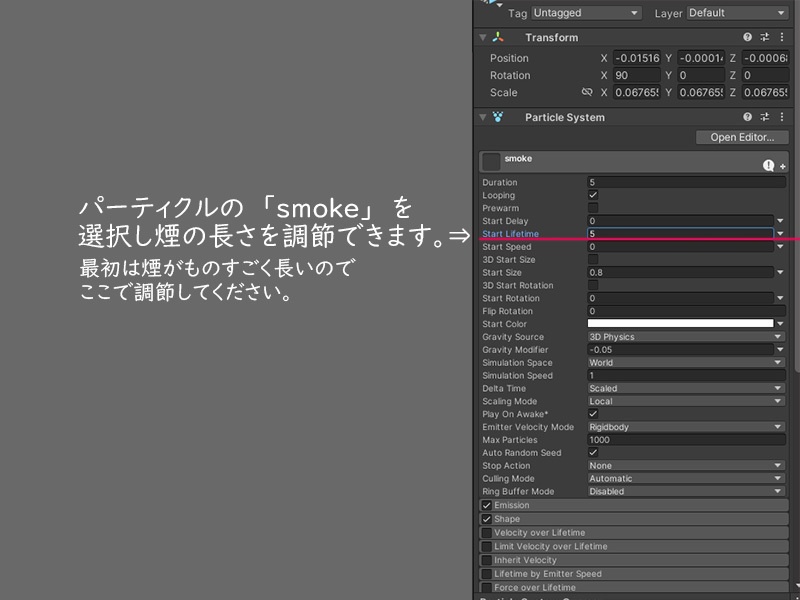Open Ring Buffer Mode dropdown showing Disabled
The image size is (800, 600).
(686, 491)
